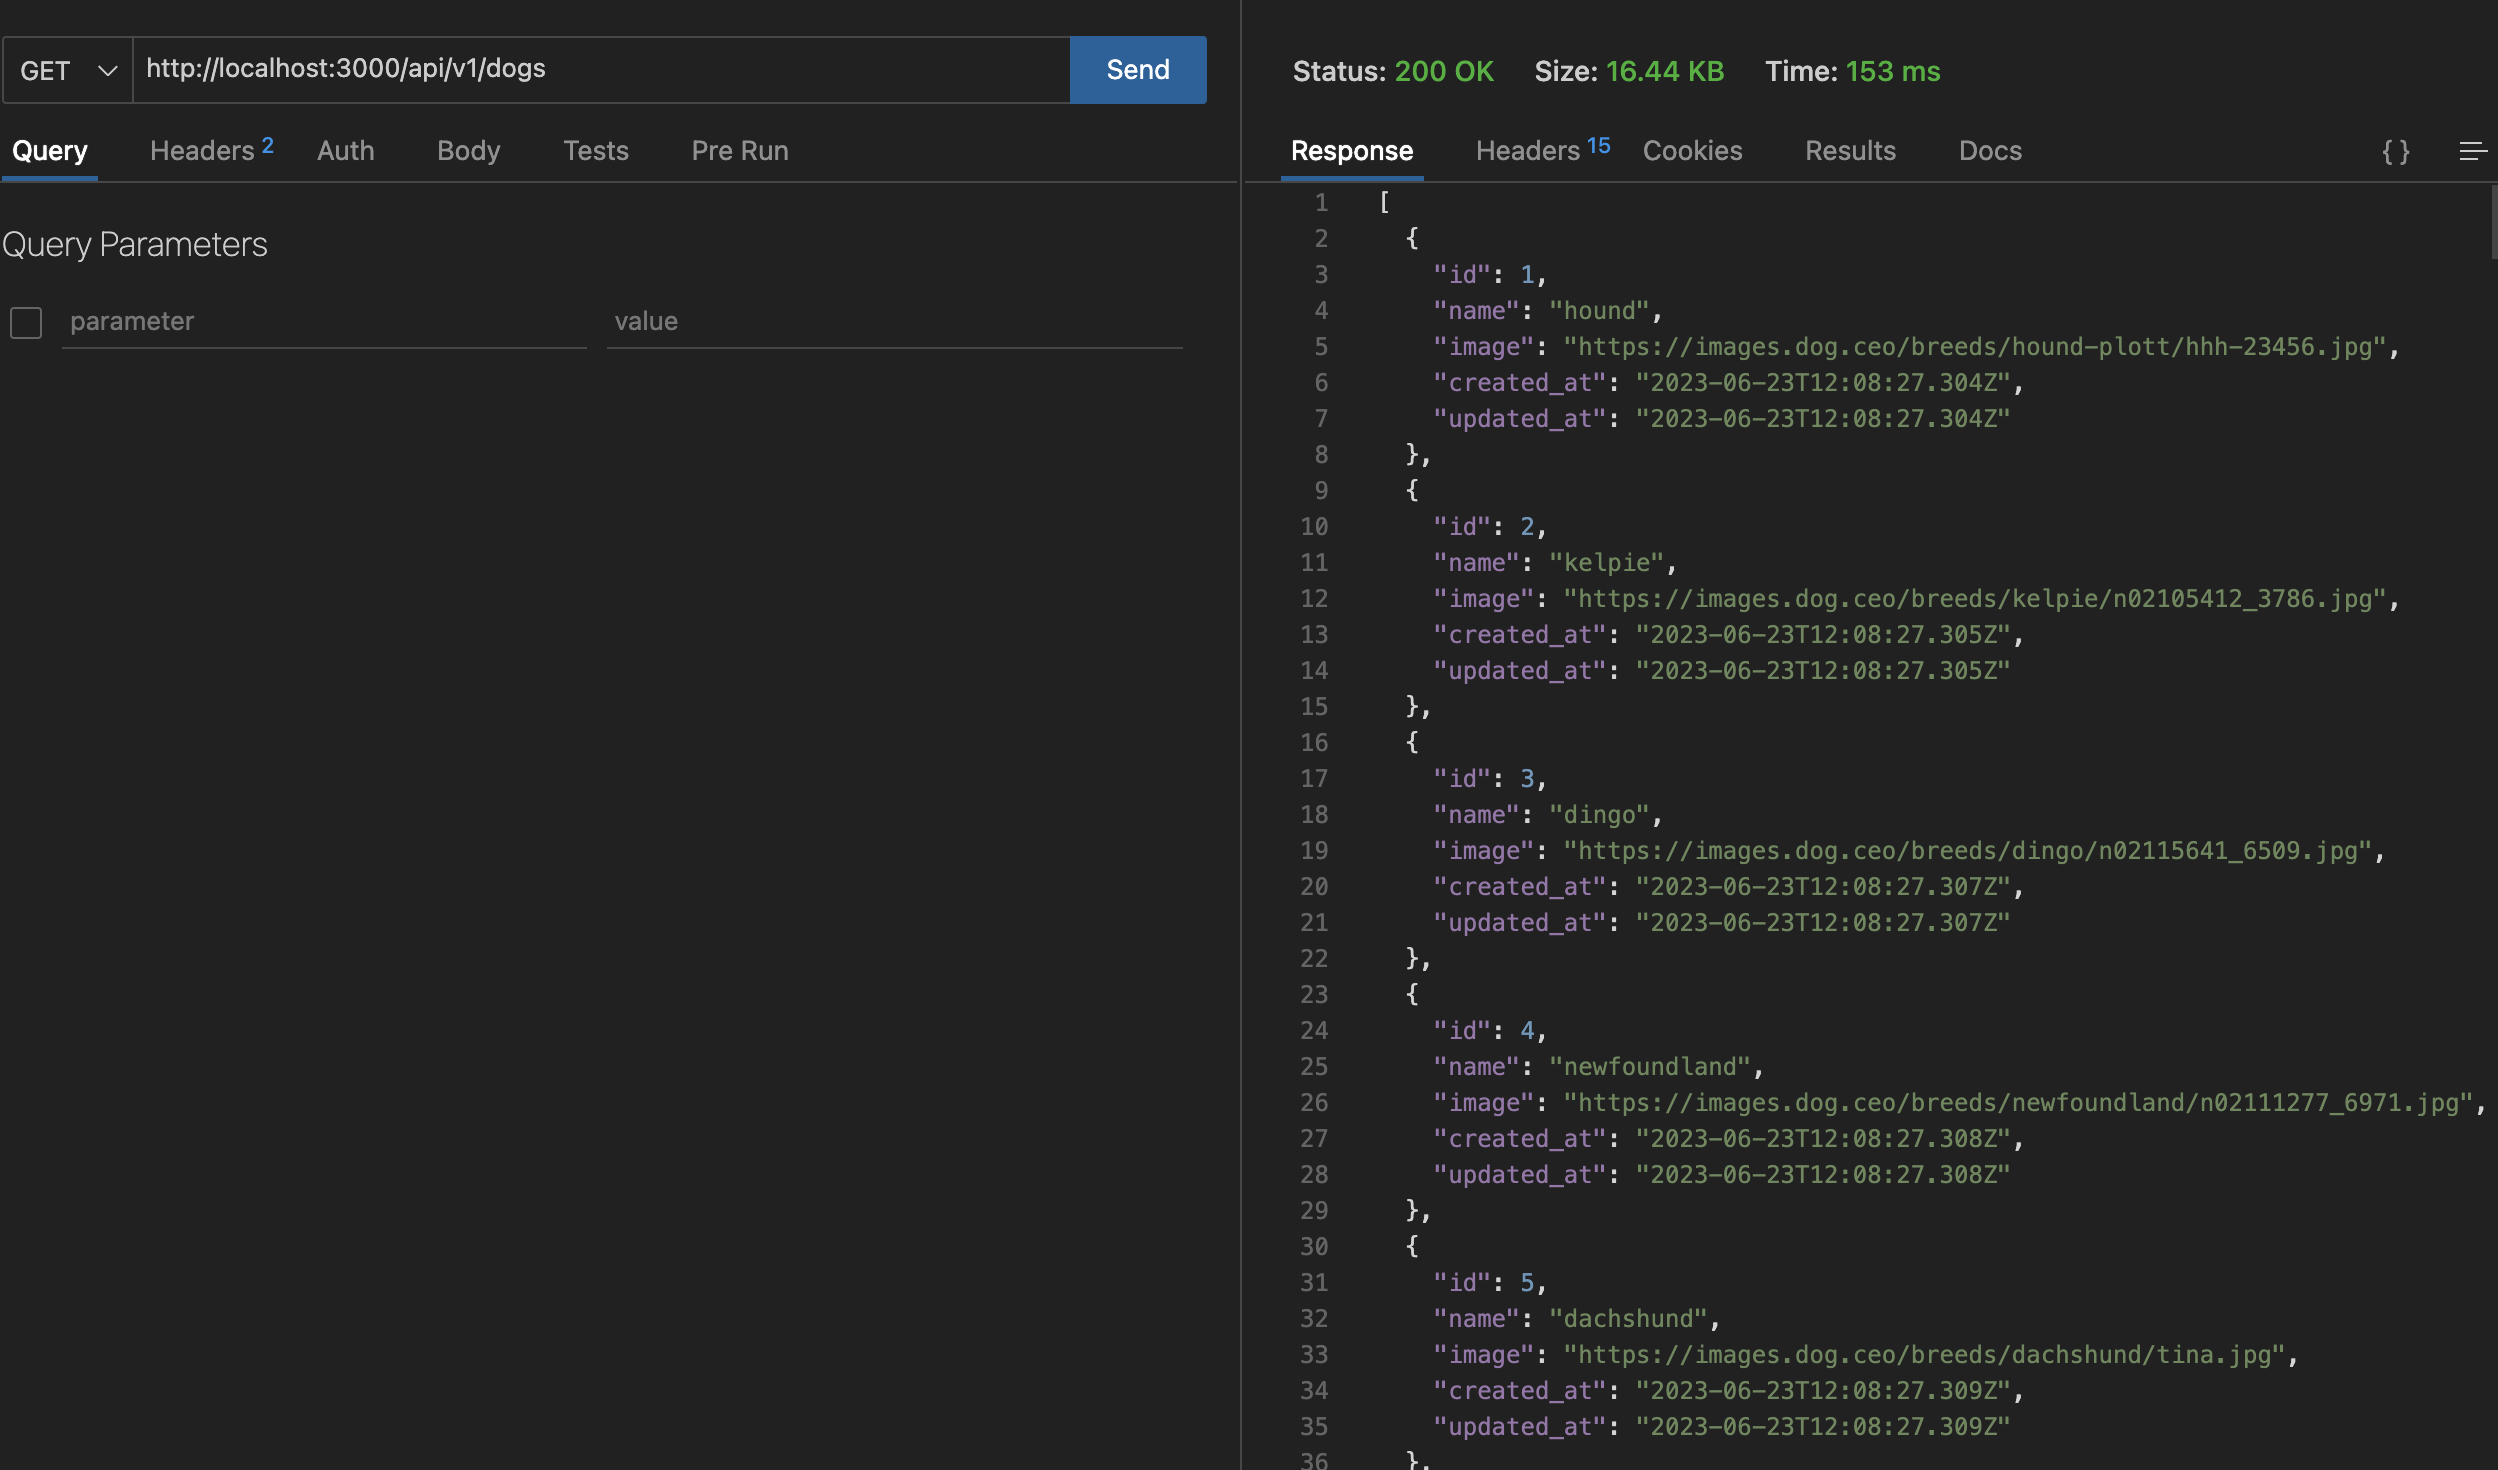This screenshot has width=2498, height=1470.
Task: Open the GET method dropdown
Action: [x=68, y=70]
